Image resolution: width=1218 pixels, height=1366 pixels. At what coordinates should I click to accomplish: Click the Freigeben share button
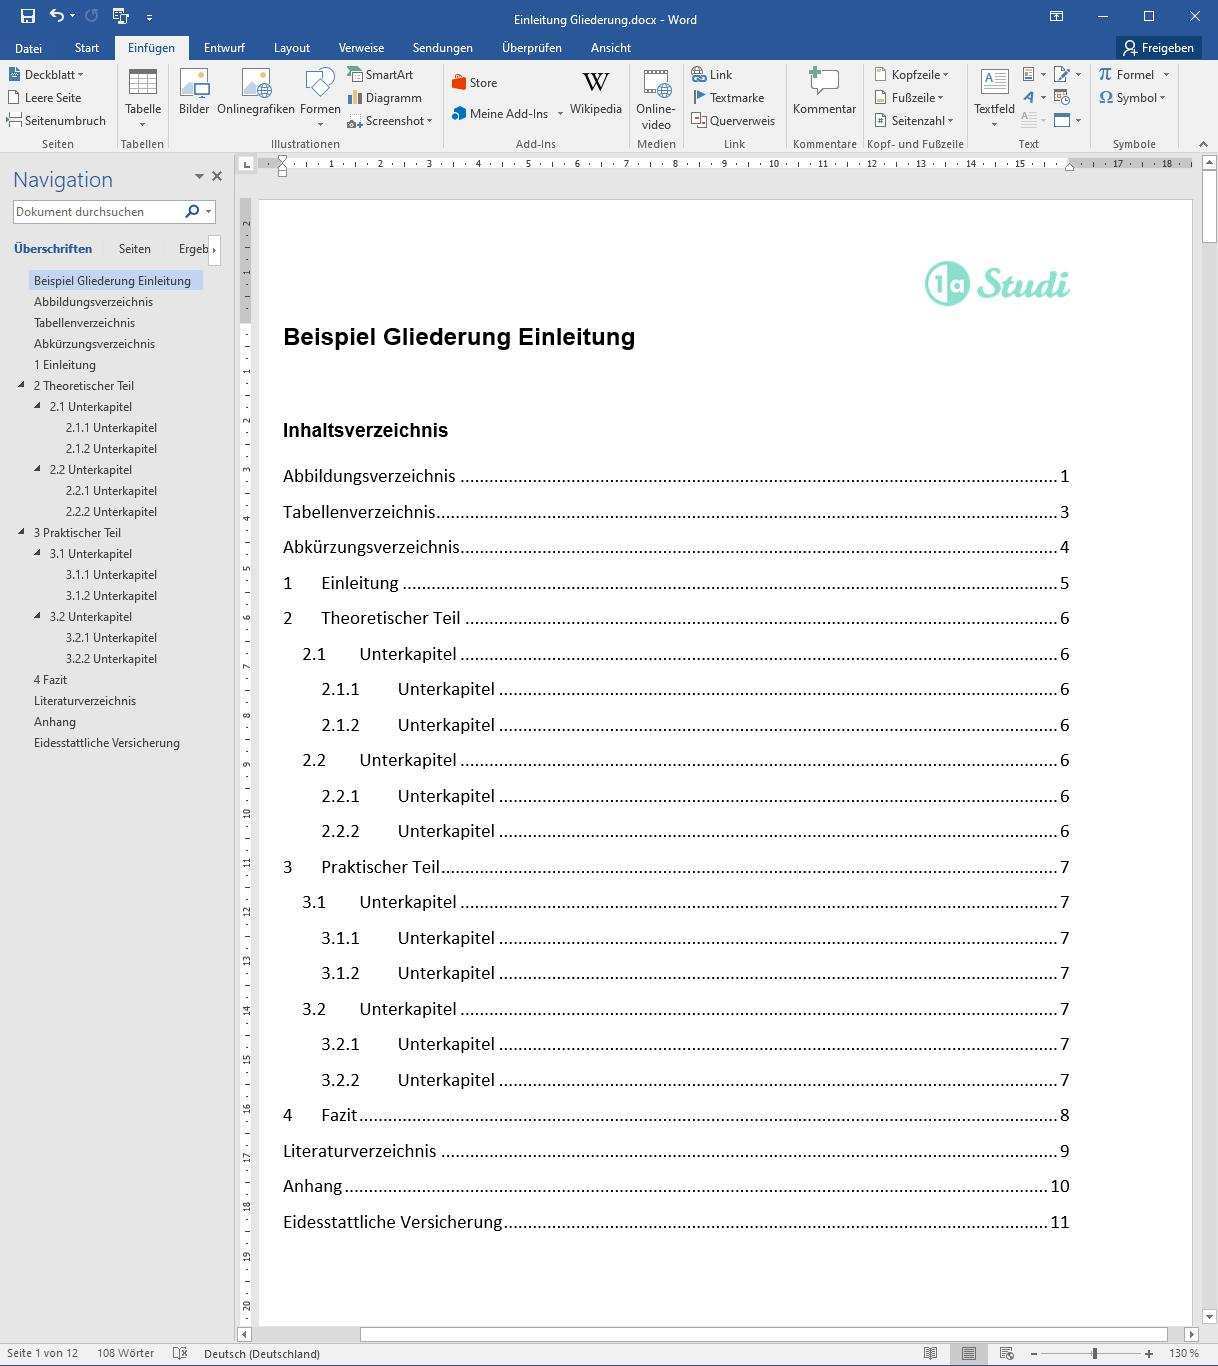(x=1158, y=47)
